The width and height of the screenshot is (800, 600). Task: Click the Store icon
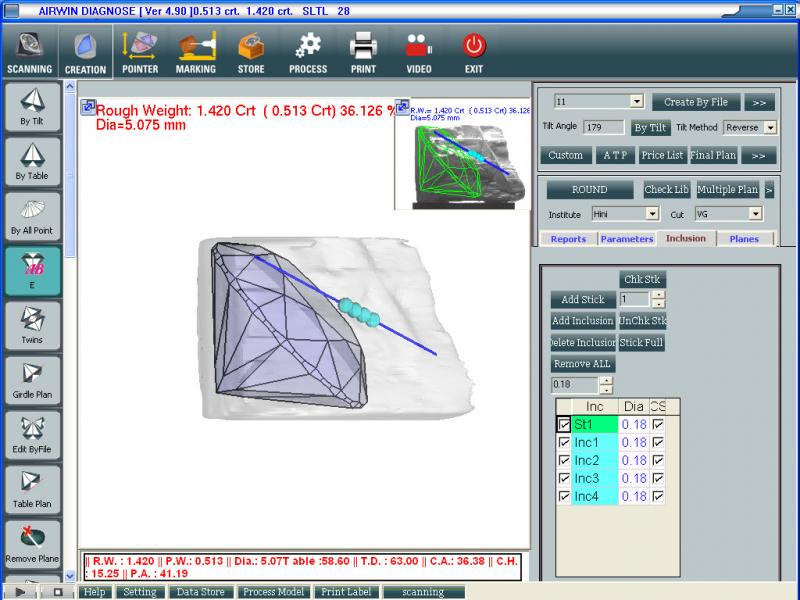251,53
